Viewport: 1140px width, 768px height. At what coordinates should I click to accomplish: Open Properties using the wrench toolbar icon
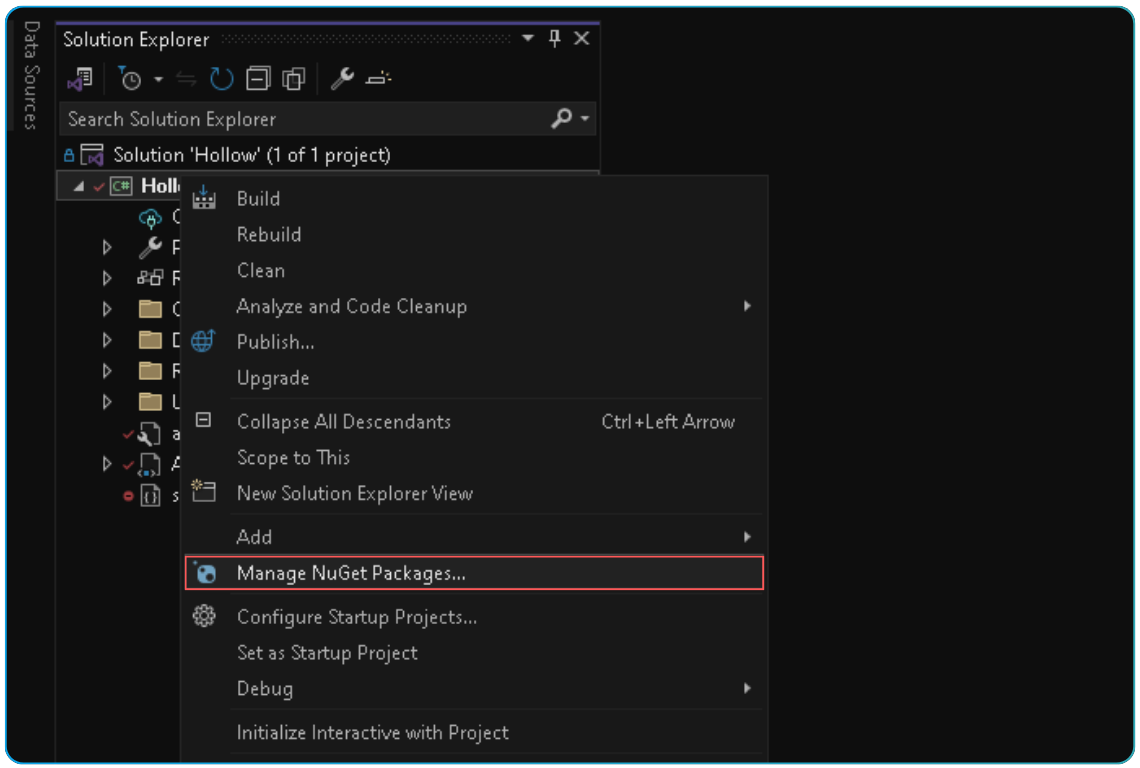click(342, 78)
